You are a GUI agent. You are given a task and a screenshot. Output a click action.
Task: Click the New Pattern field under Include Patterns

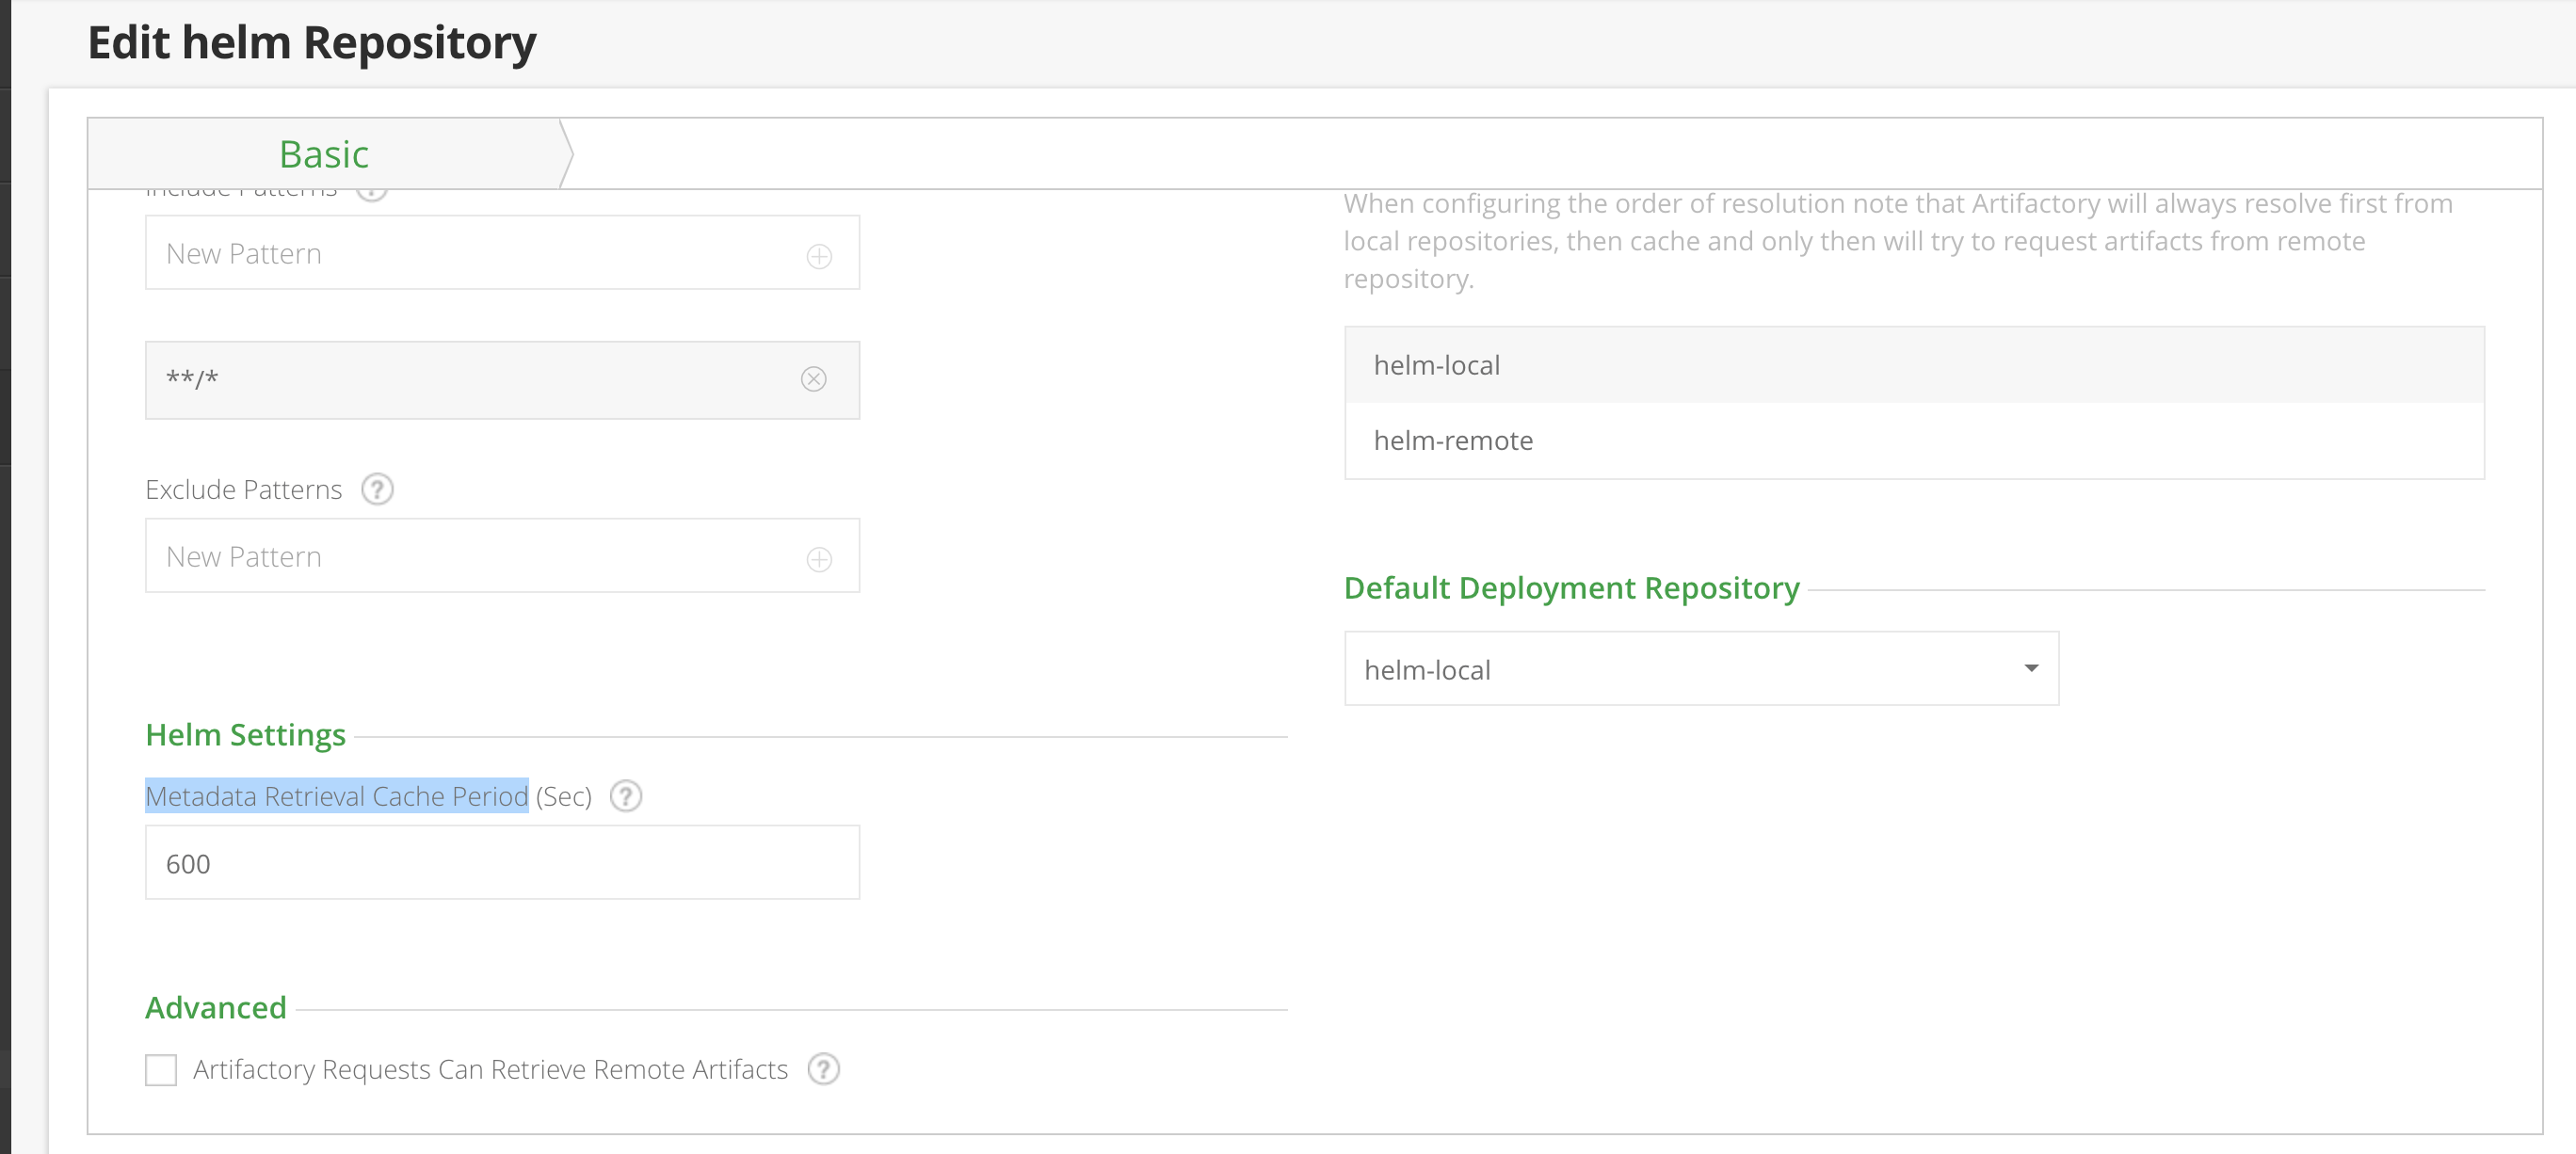click(x=450, y=253)
